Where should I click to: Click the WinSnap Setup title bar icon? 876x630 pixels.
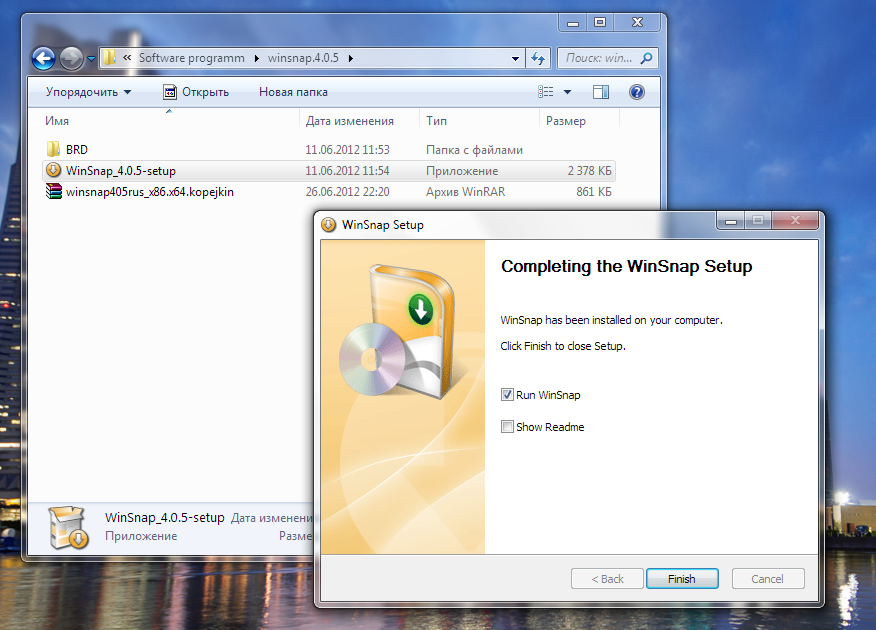(x=328, y=225)
